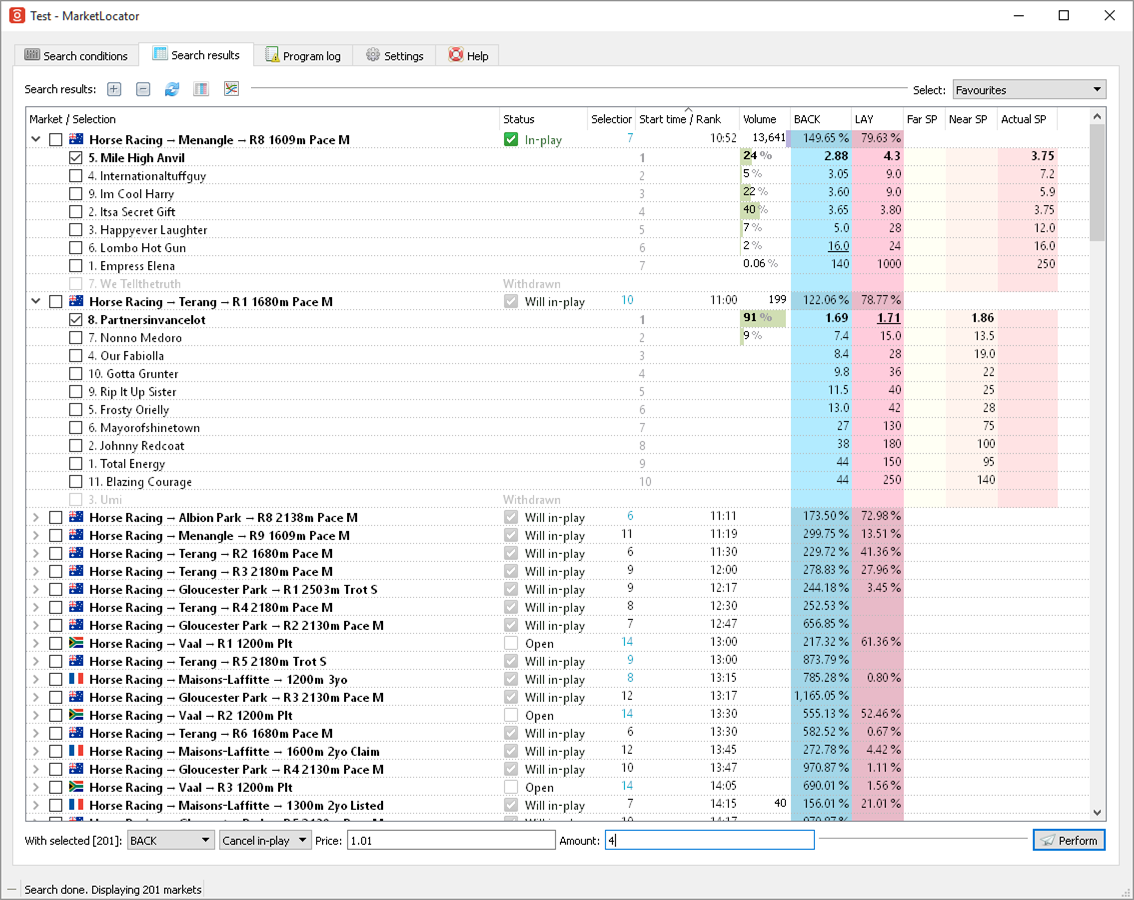1134x900 pixels.
Task: Click flag of Maisons-Laffitte 1600m 2yo Claim
Action: tap(76, 751)
